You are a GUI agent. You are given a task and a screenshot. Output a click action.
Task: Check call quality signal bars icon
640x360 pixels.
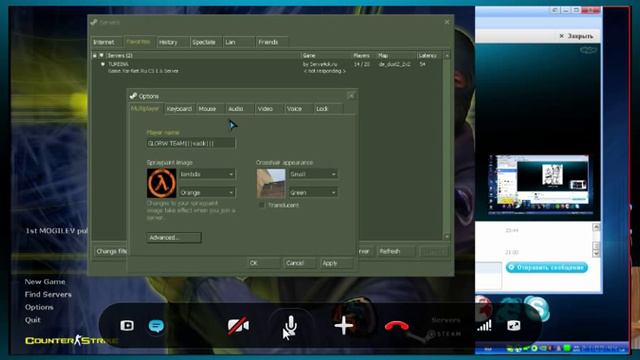[x=484, y=325]
